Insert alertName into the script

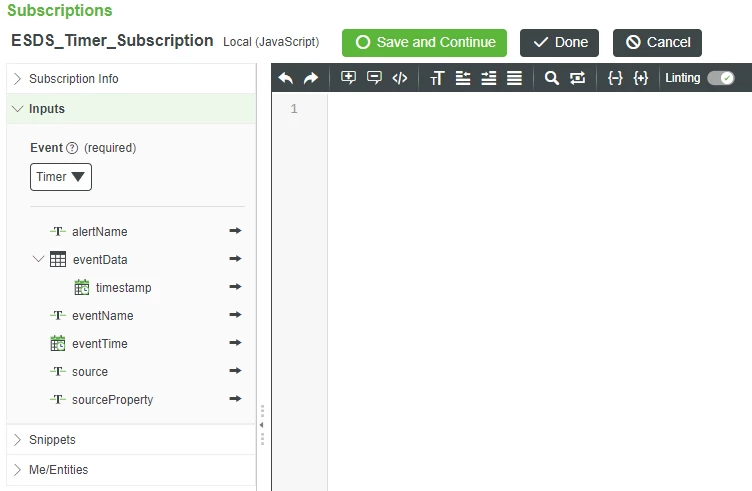(x=235, y=231)
